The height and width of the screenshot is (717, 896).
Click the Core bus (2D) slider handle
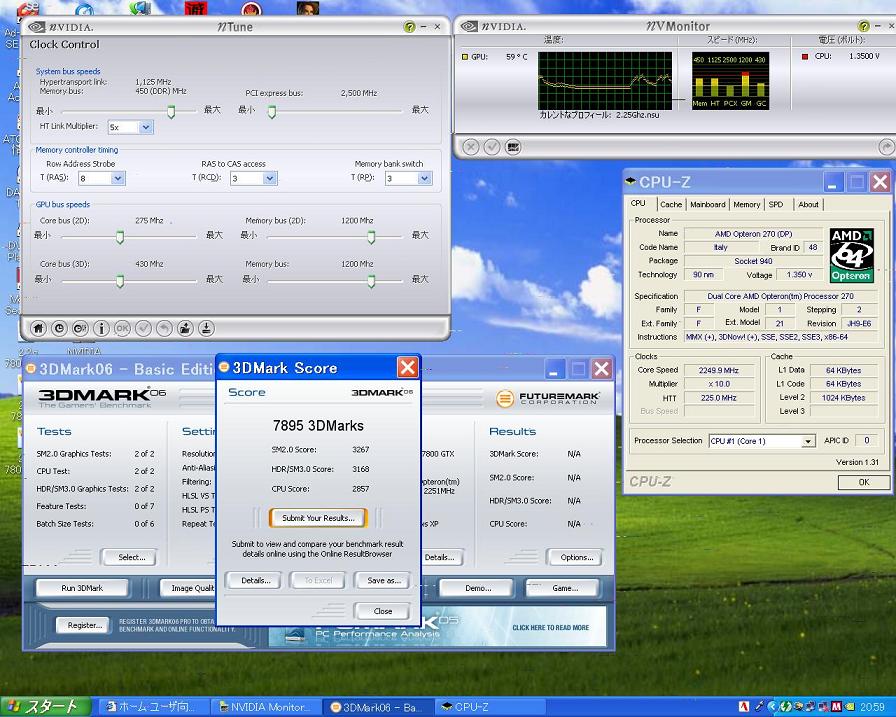tap(120, 237)
